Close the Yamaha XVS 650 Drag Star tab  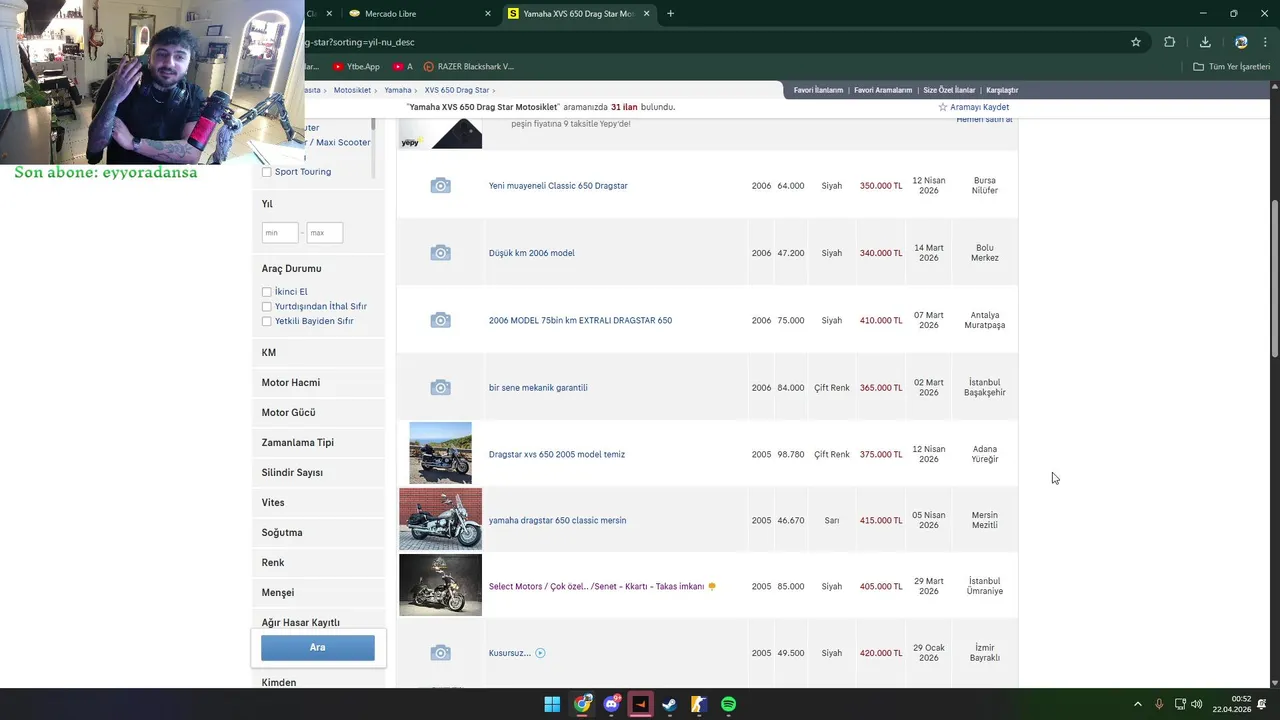pyautogui.click(x=646, y=14)
